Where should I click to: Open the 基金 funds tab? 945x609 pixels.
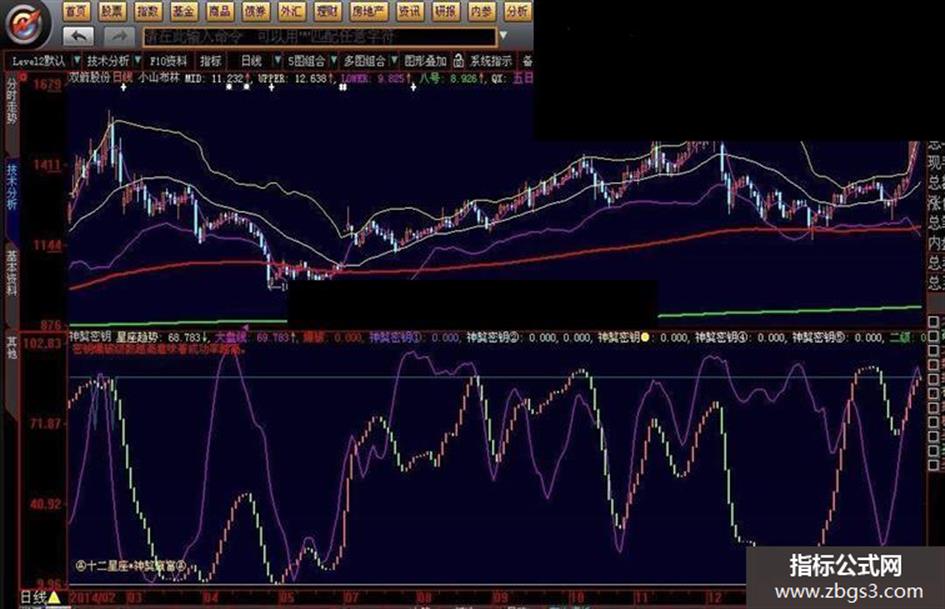[x=183, y=11]
